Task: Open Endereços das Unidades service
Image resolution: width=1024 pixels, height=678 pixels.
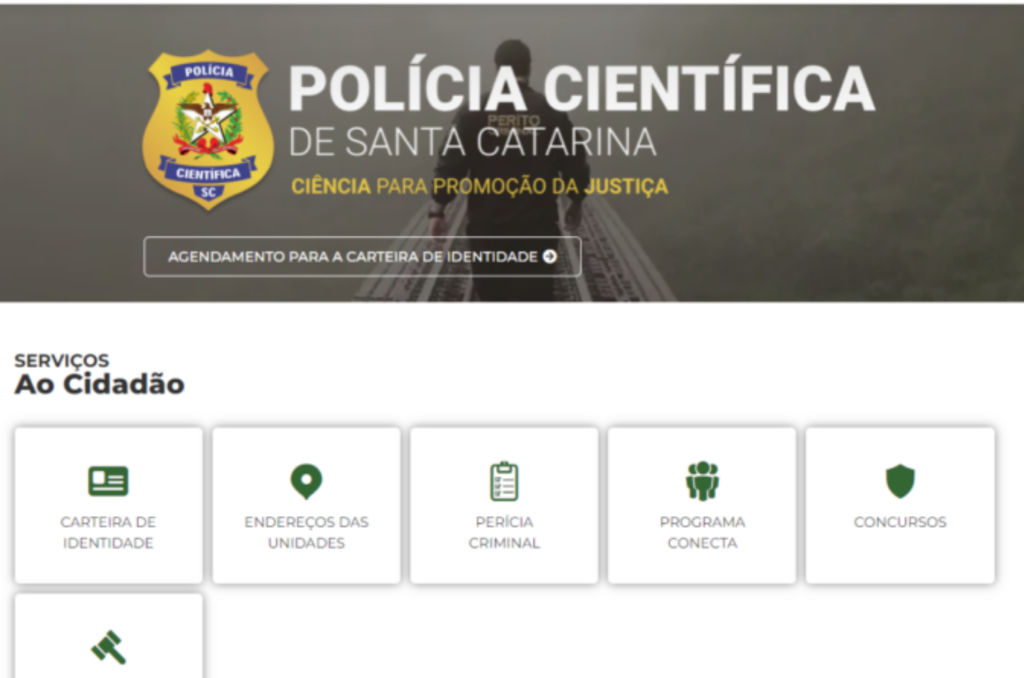Action: coord(306,506)
